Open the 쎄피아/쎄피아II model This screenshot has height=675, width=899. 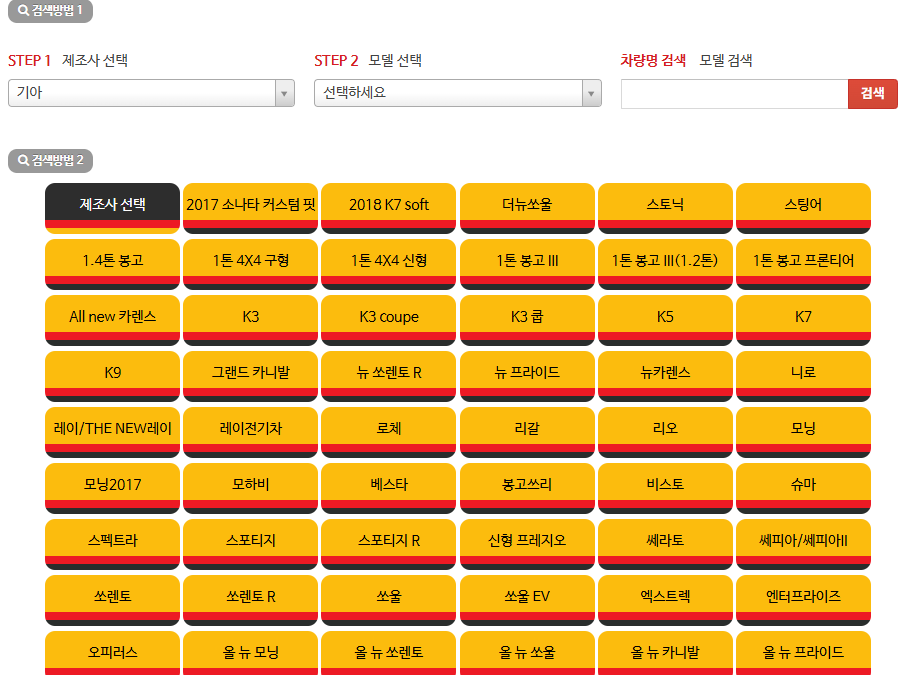tap(803, 544)
